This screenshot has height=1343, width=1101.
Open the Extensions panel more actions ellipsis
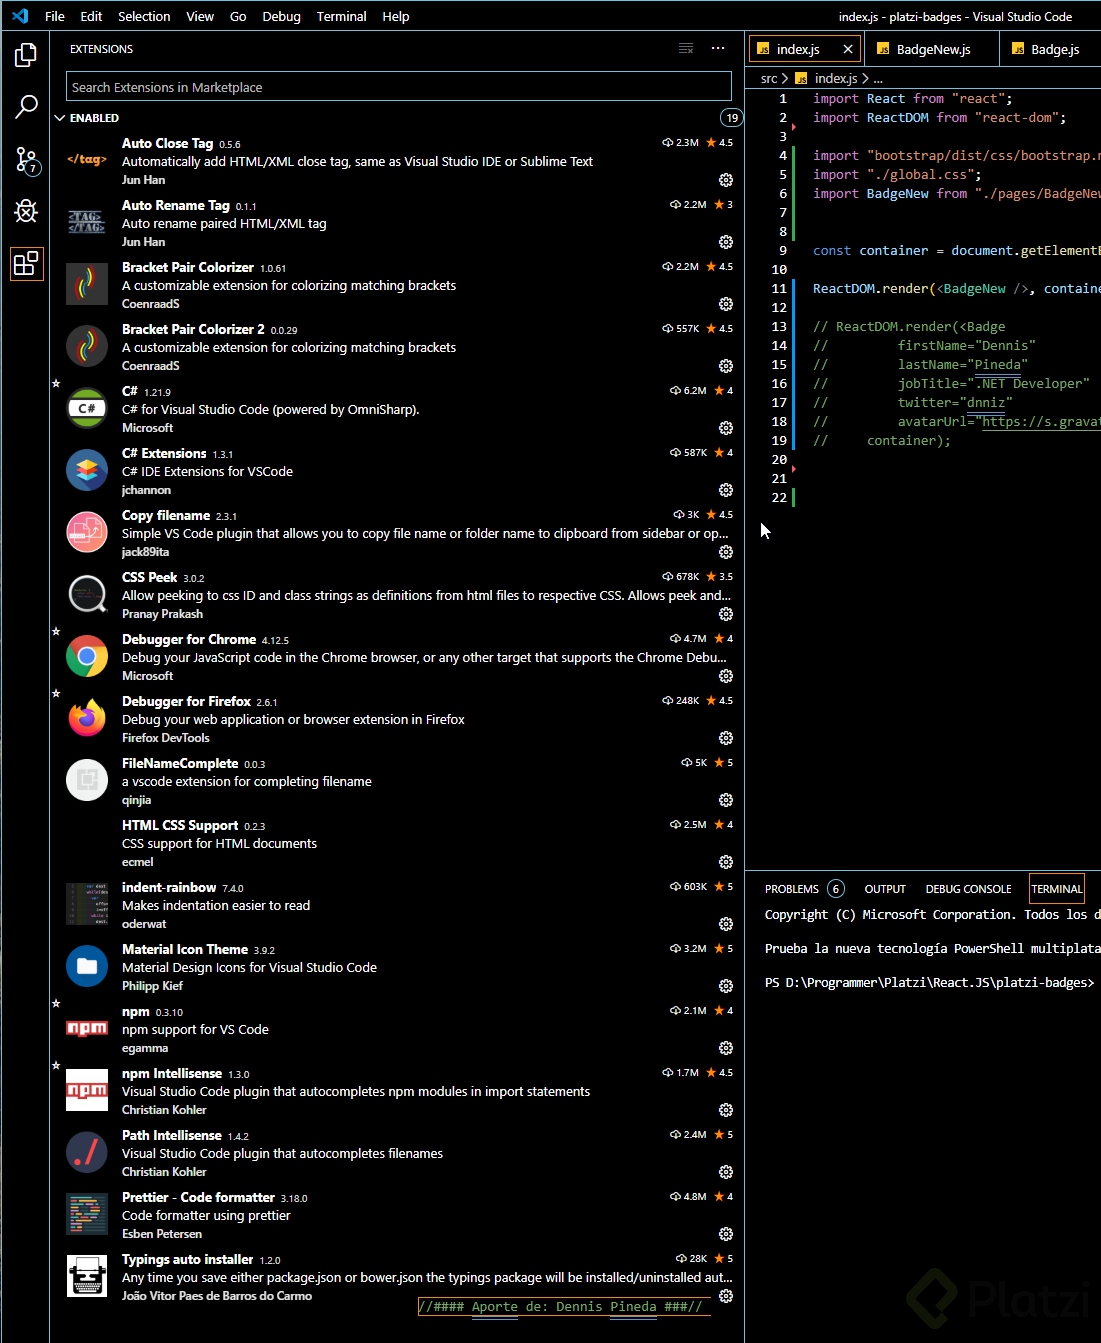point(718,48)
